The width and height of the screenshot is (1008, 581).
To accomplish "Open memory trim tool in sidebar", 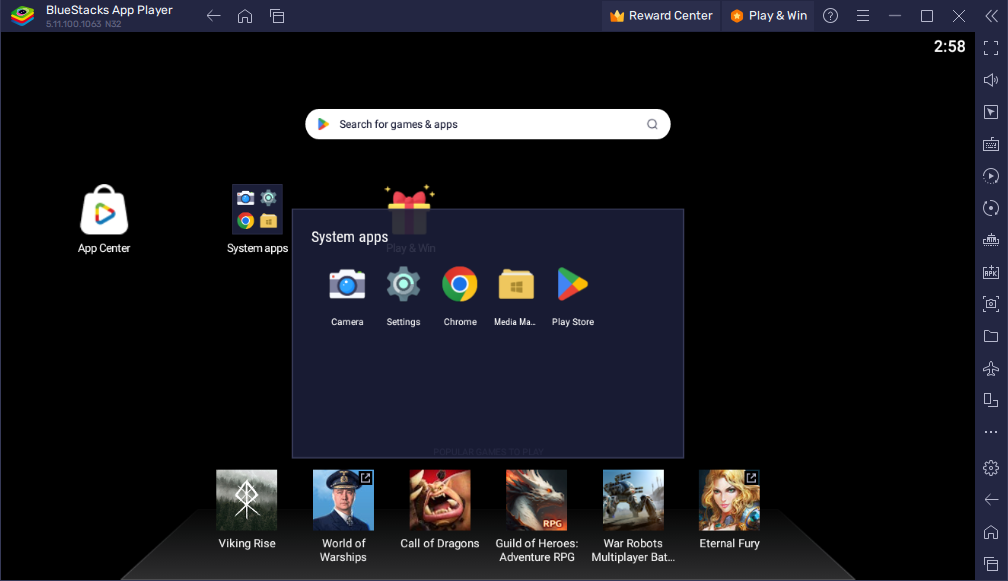I will 991,240.
